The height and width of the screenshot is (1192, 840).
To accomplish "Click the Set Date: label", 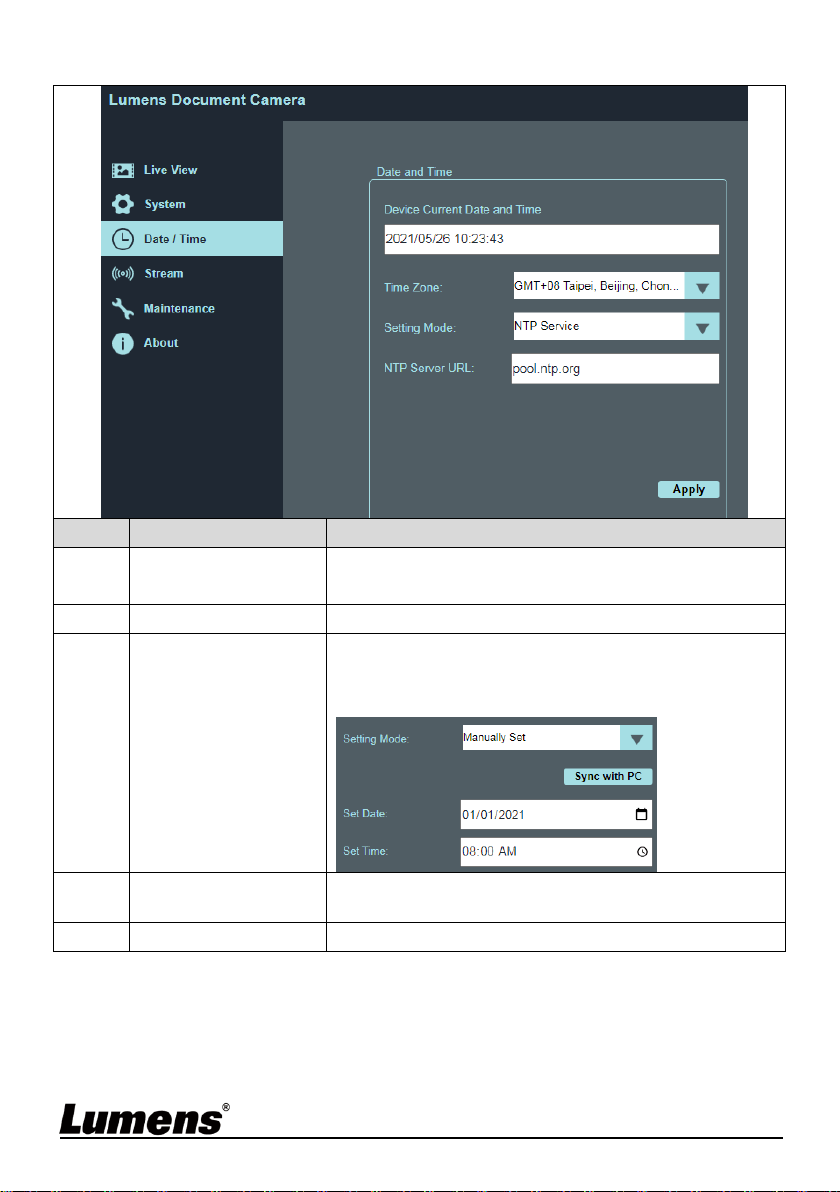I will (x=365, y=813).
